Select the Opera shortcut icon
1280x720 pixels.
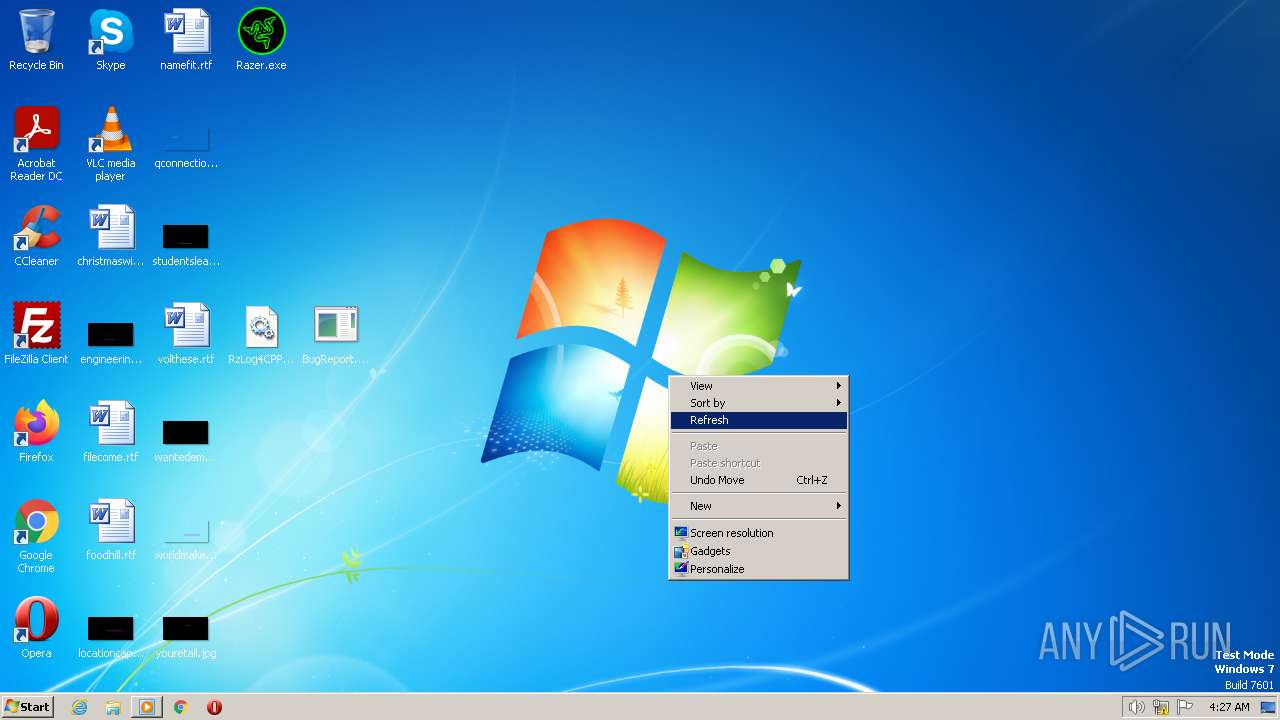click(x=36, y=628)
